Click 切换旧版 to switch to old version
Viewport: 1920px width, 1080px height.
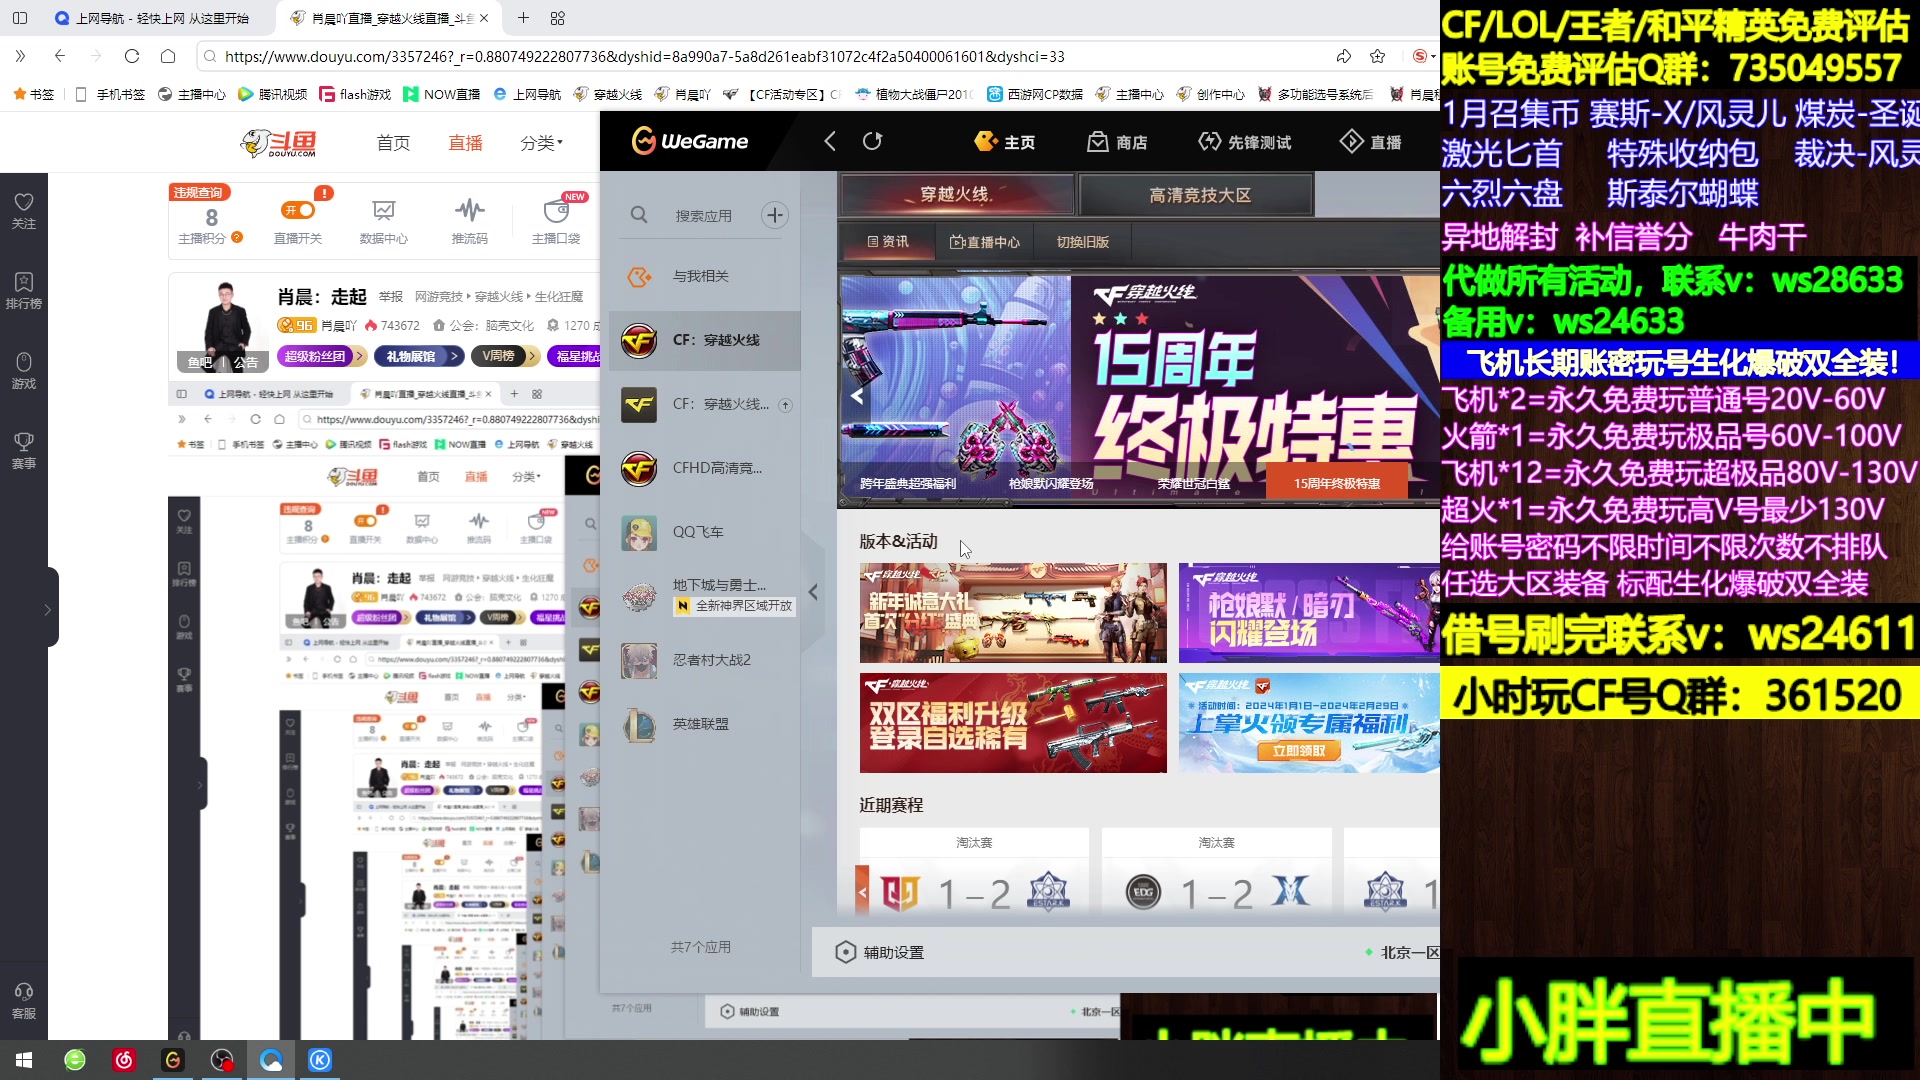(x=1083, y=242)
